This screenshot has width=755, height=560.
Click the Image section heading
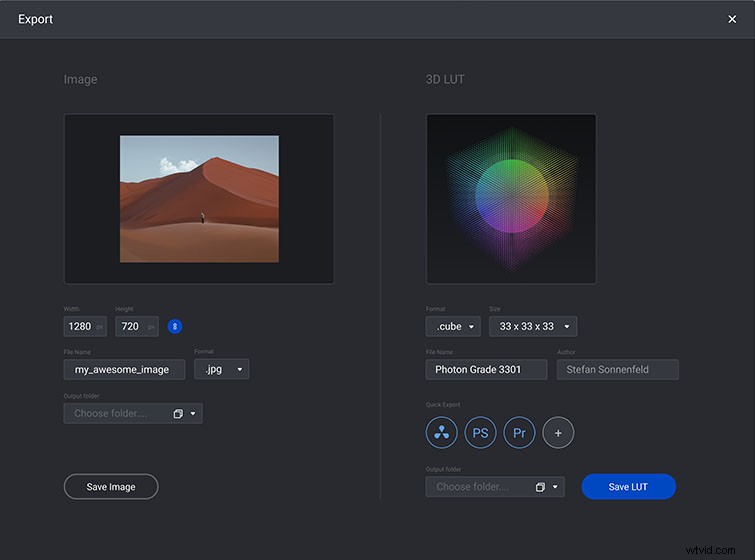pyautogui.click(x=80, y=79)
